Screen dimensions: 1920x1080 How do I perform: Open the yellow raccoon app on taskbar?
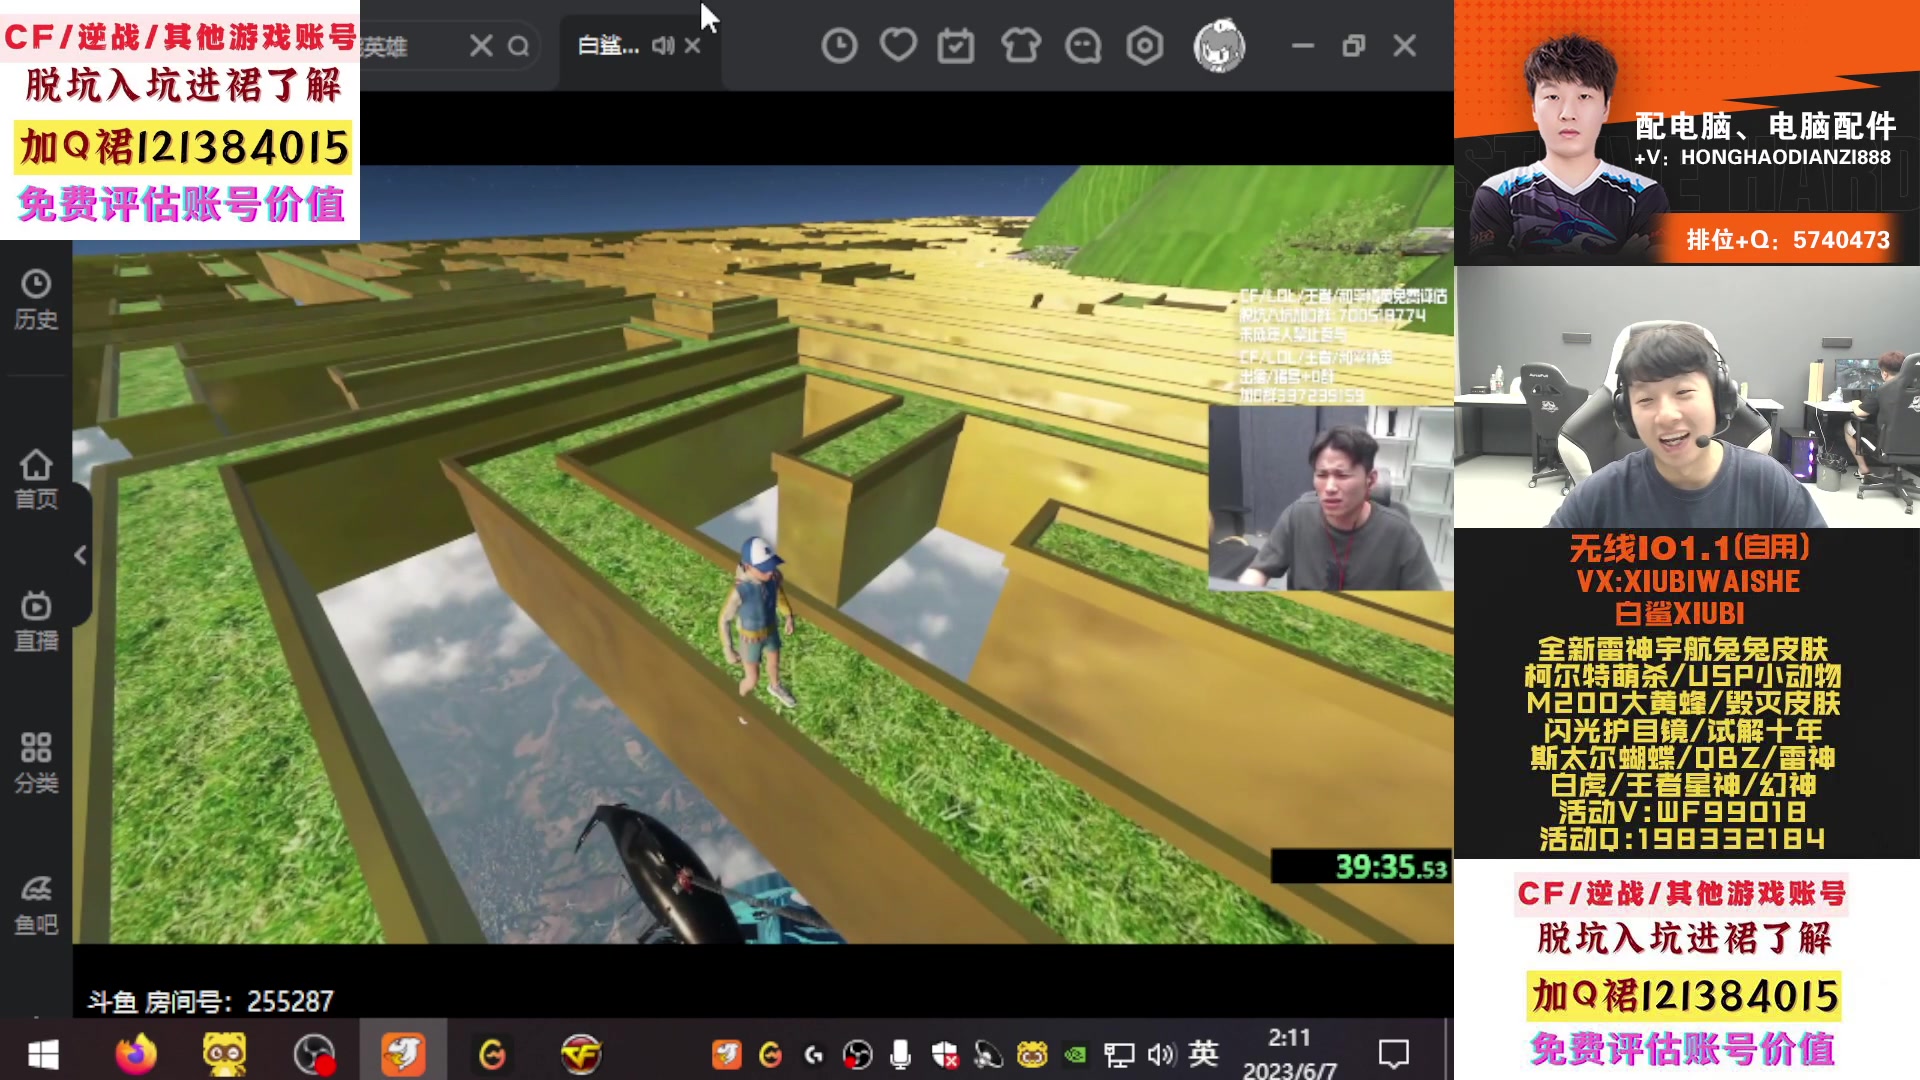click(x=225, y=1054)
